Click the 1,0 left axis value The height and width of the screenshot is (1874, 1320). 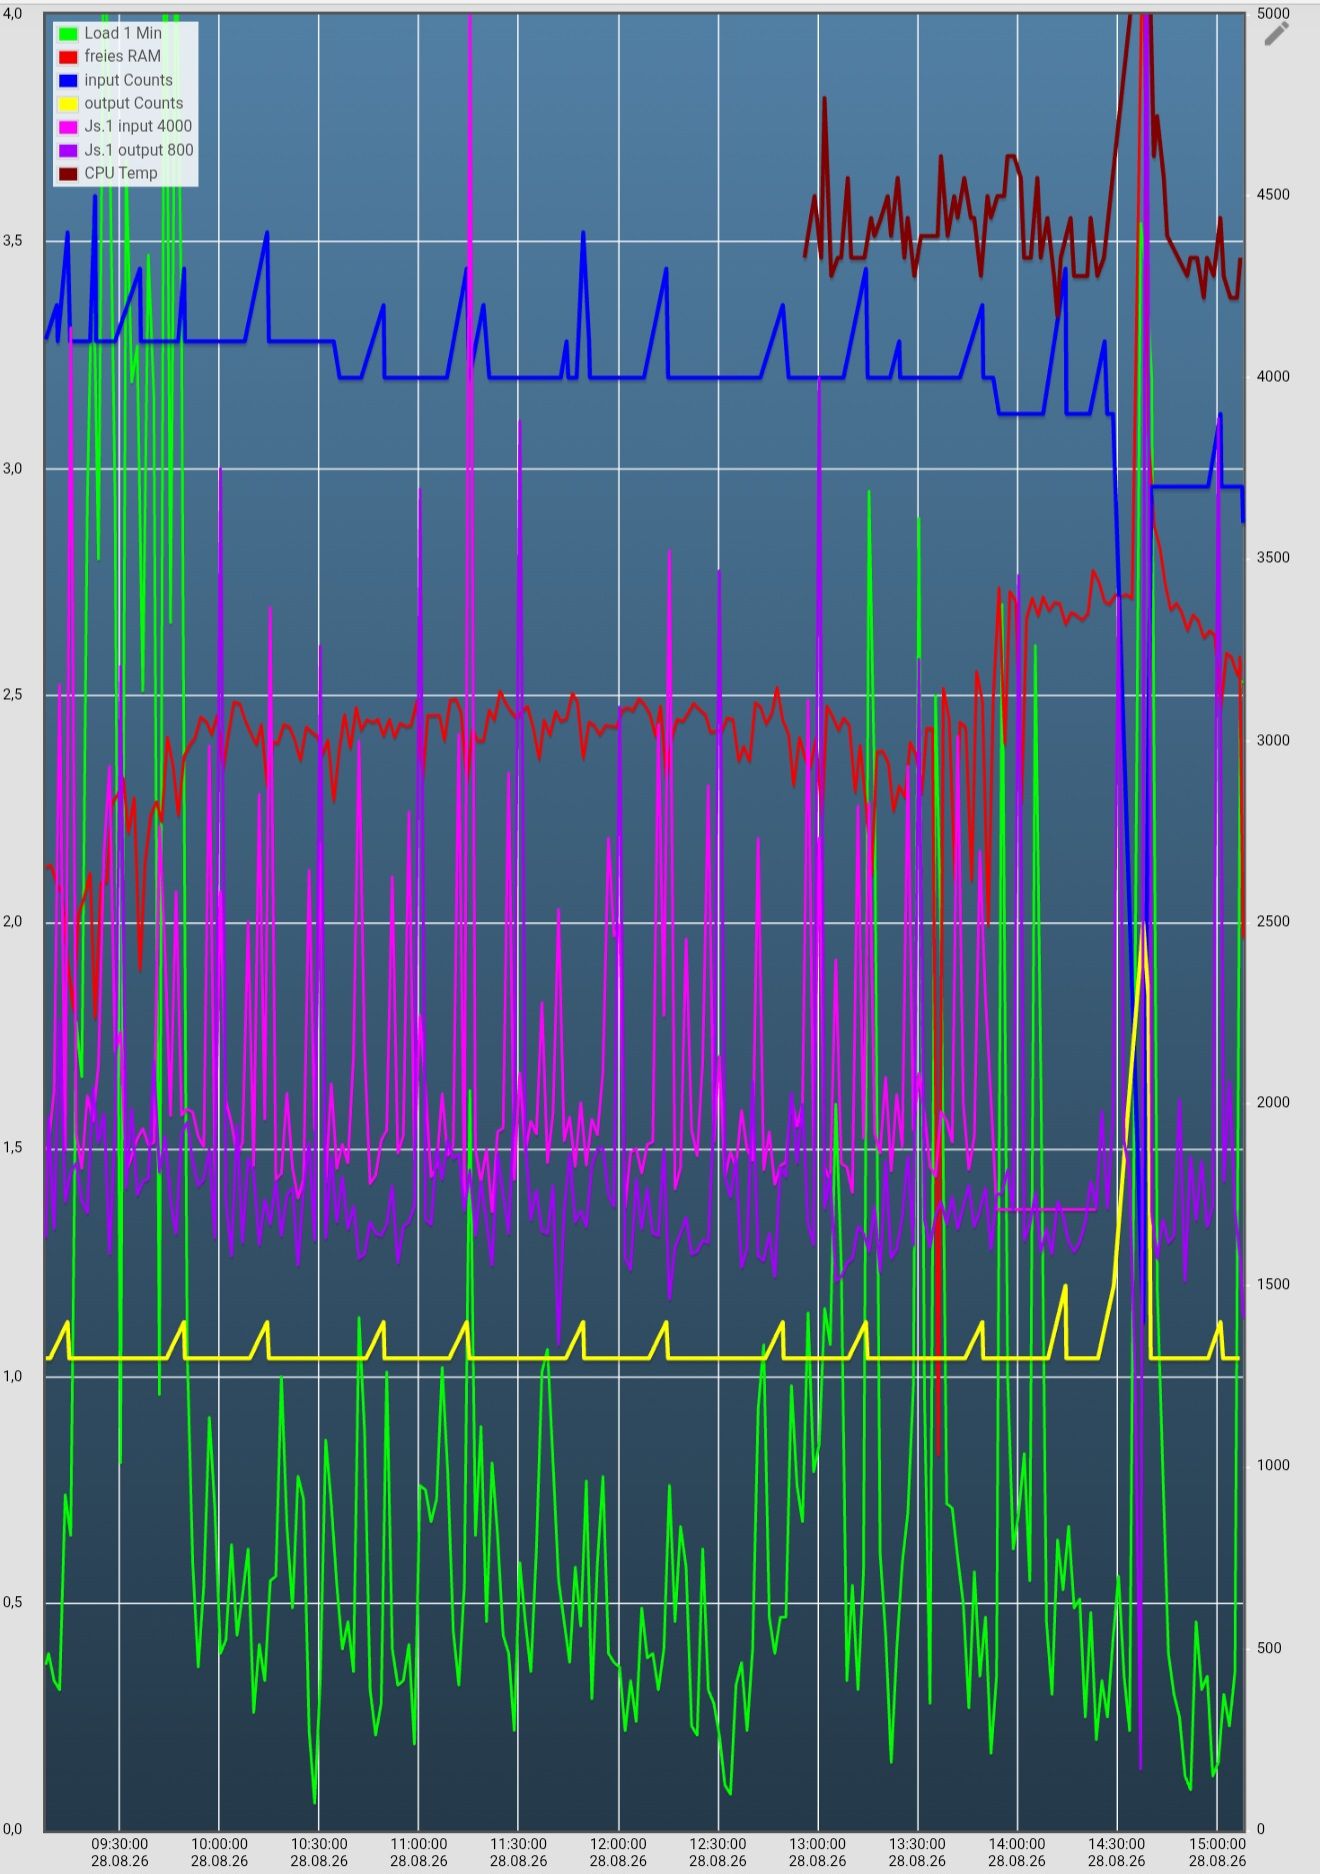[12, 1376]
